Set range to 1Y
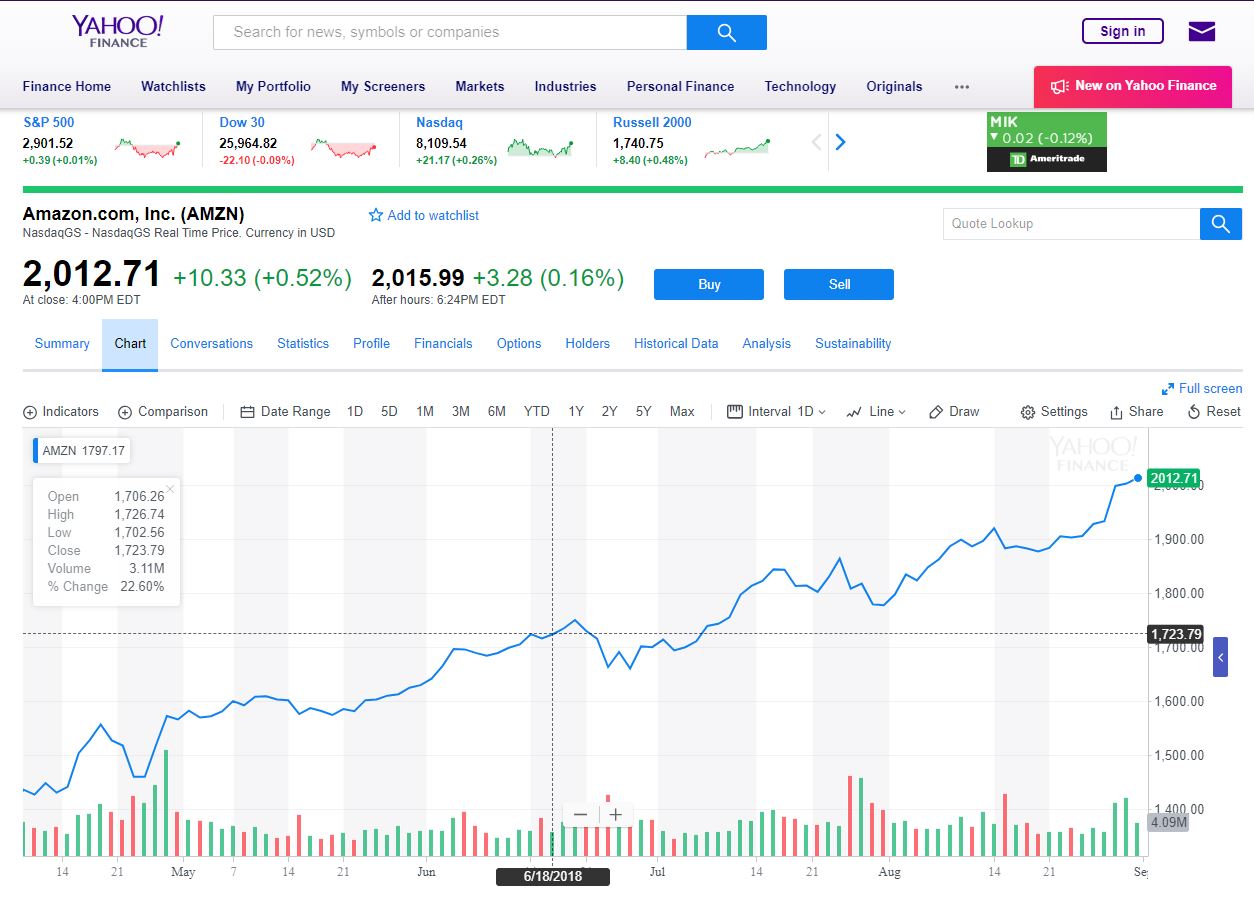 tap(576, 412)
